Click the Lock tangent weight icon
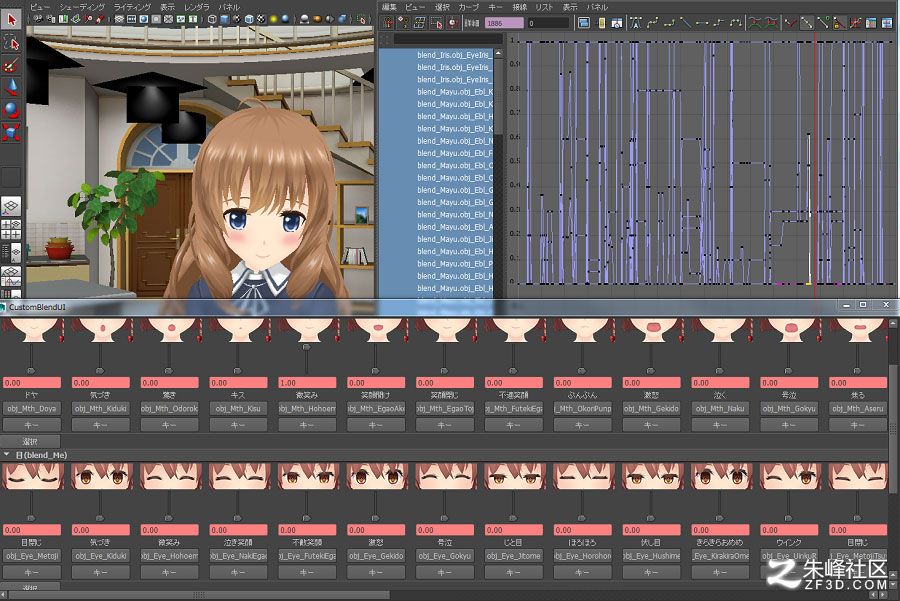The height and width of the screenshot is (601, 900). click(x=840, y=23)
